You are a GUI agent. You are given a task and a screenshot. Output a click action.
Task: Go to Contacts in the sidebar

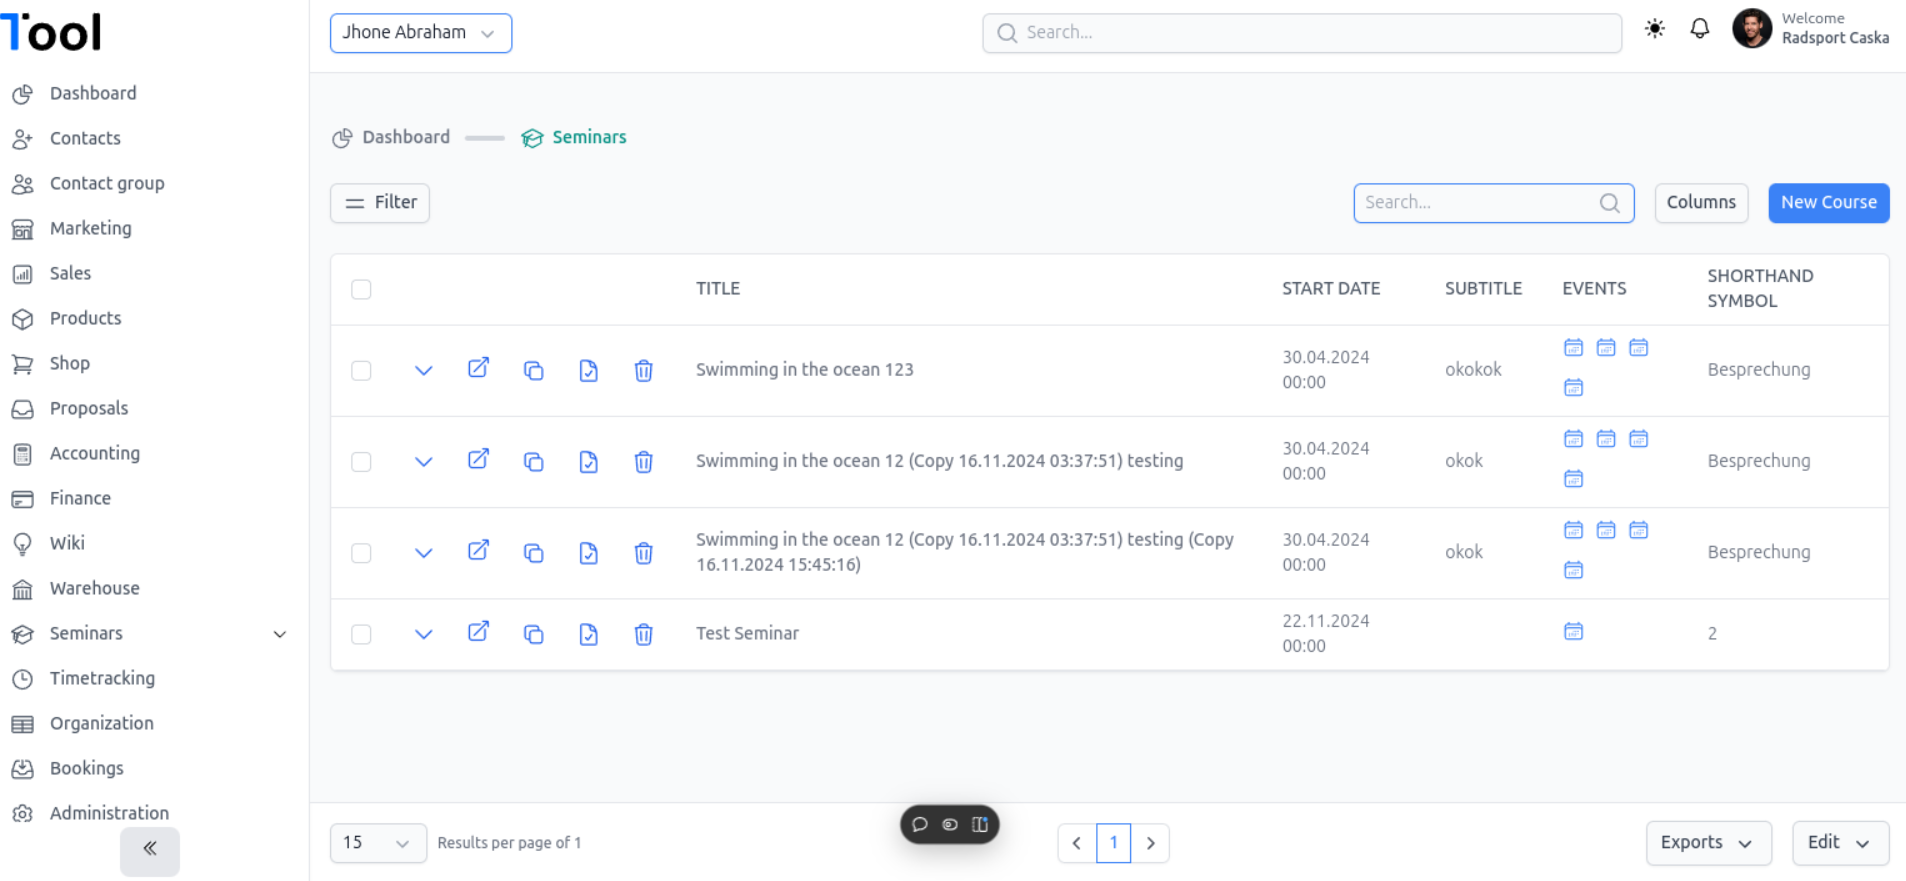point(85,138)
